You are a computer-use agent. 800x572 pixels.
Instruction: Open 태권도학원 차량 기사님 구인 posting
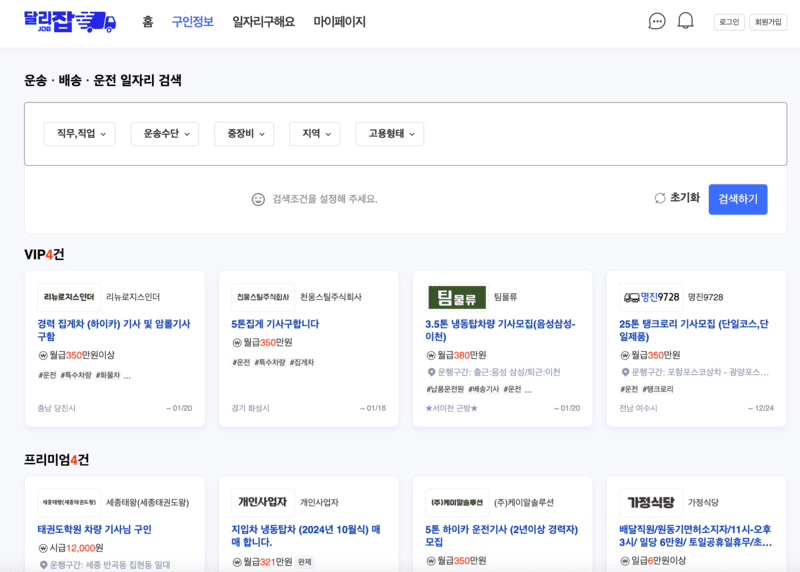pyautogui.click(x=94, y=530)
